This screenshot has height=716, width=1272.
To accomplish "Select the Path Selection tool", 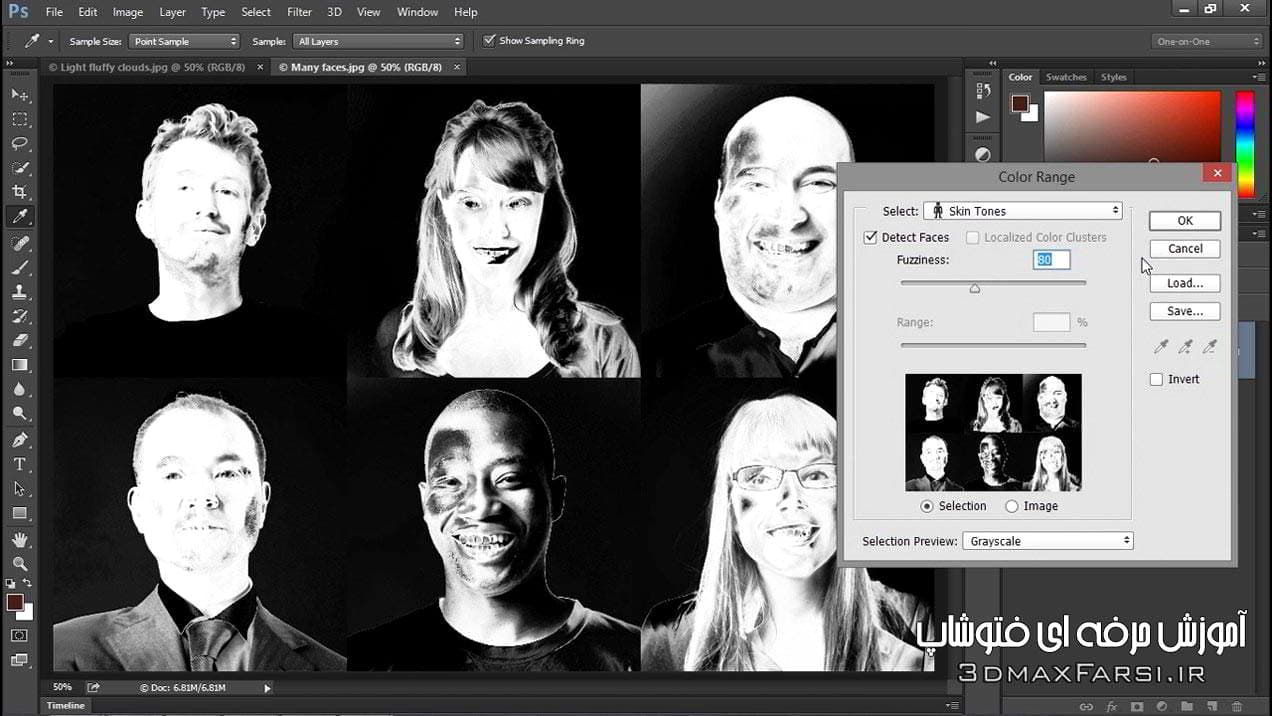I will 20,489.
